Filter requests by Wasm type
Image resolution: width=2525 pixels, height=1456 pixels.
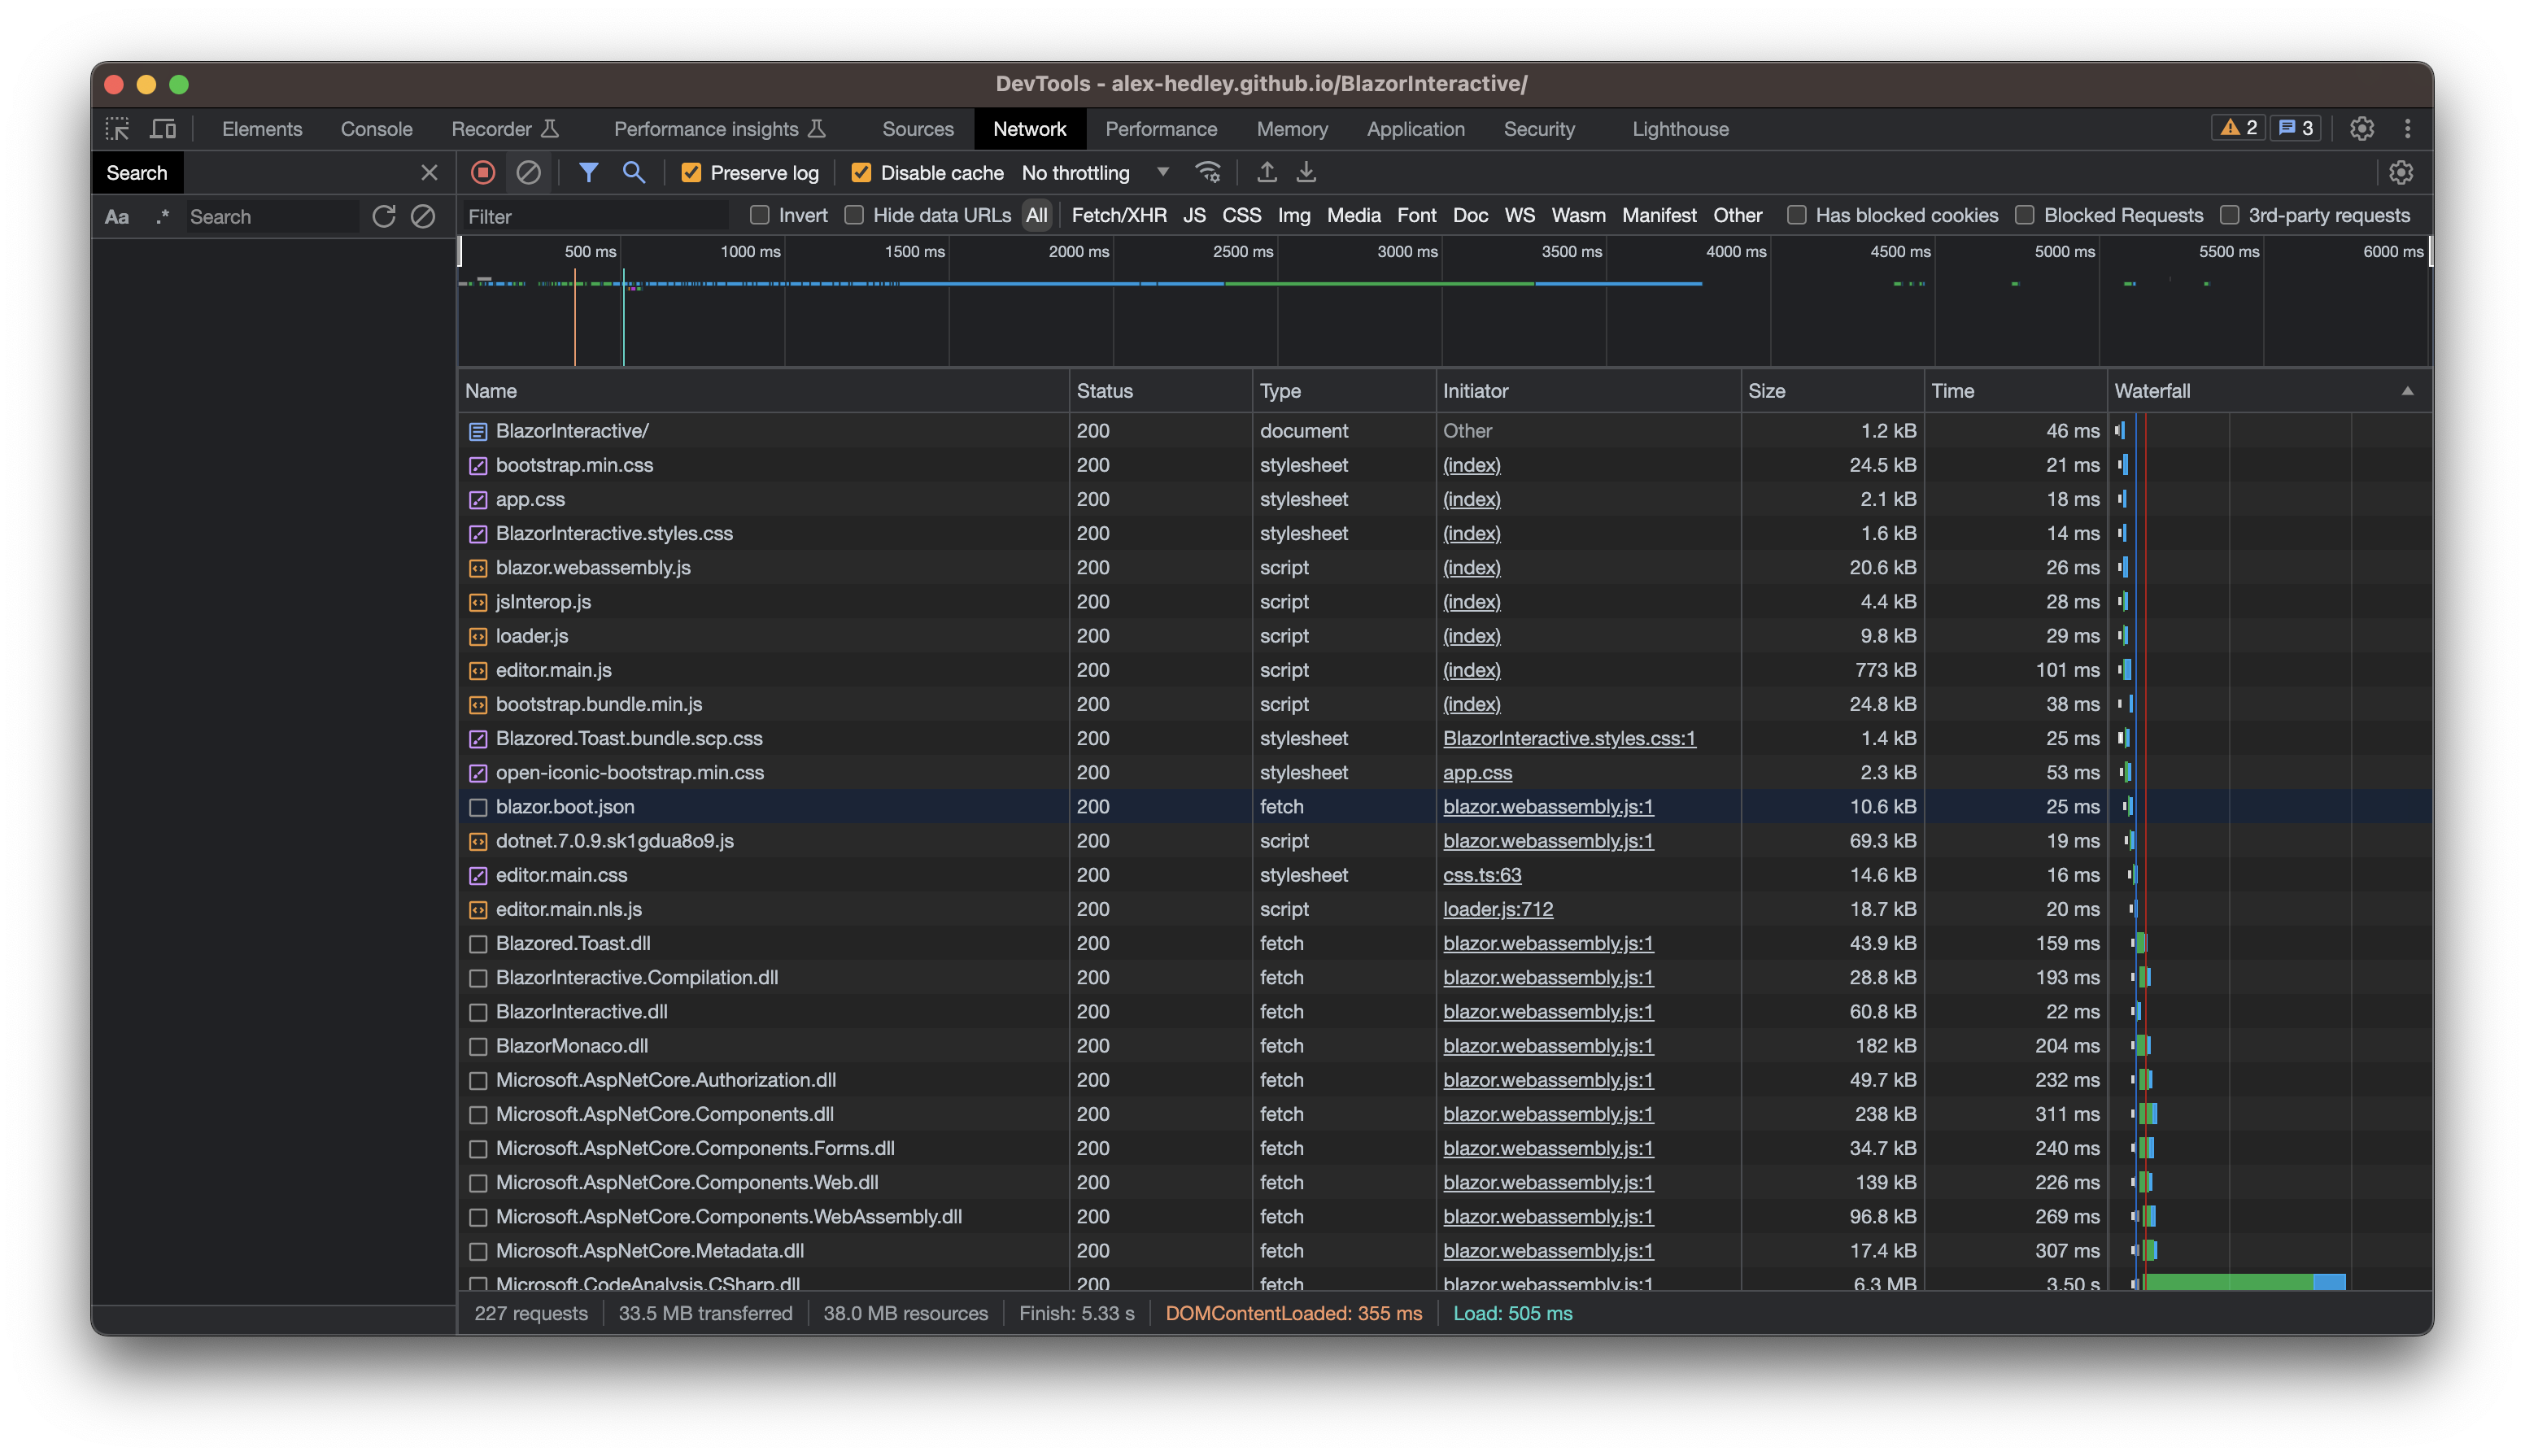[1578, 215]
